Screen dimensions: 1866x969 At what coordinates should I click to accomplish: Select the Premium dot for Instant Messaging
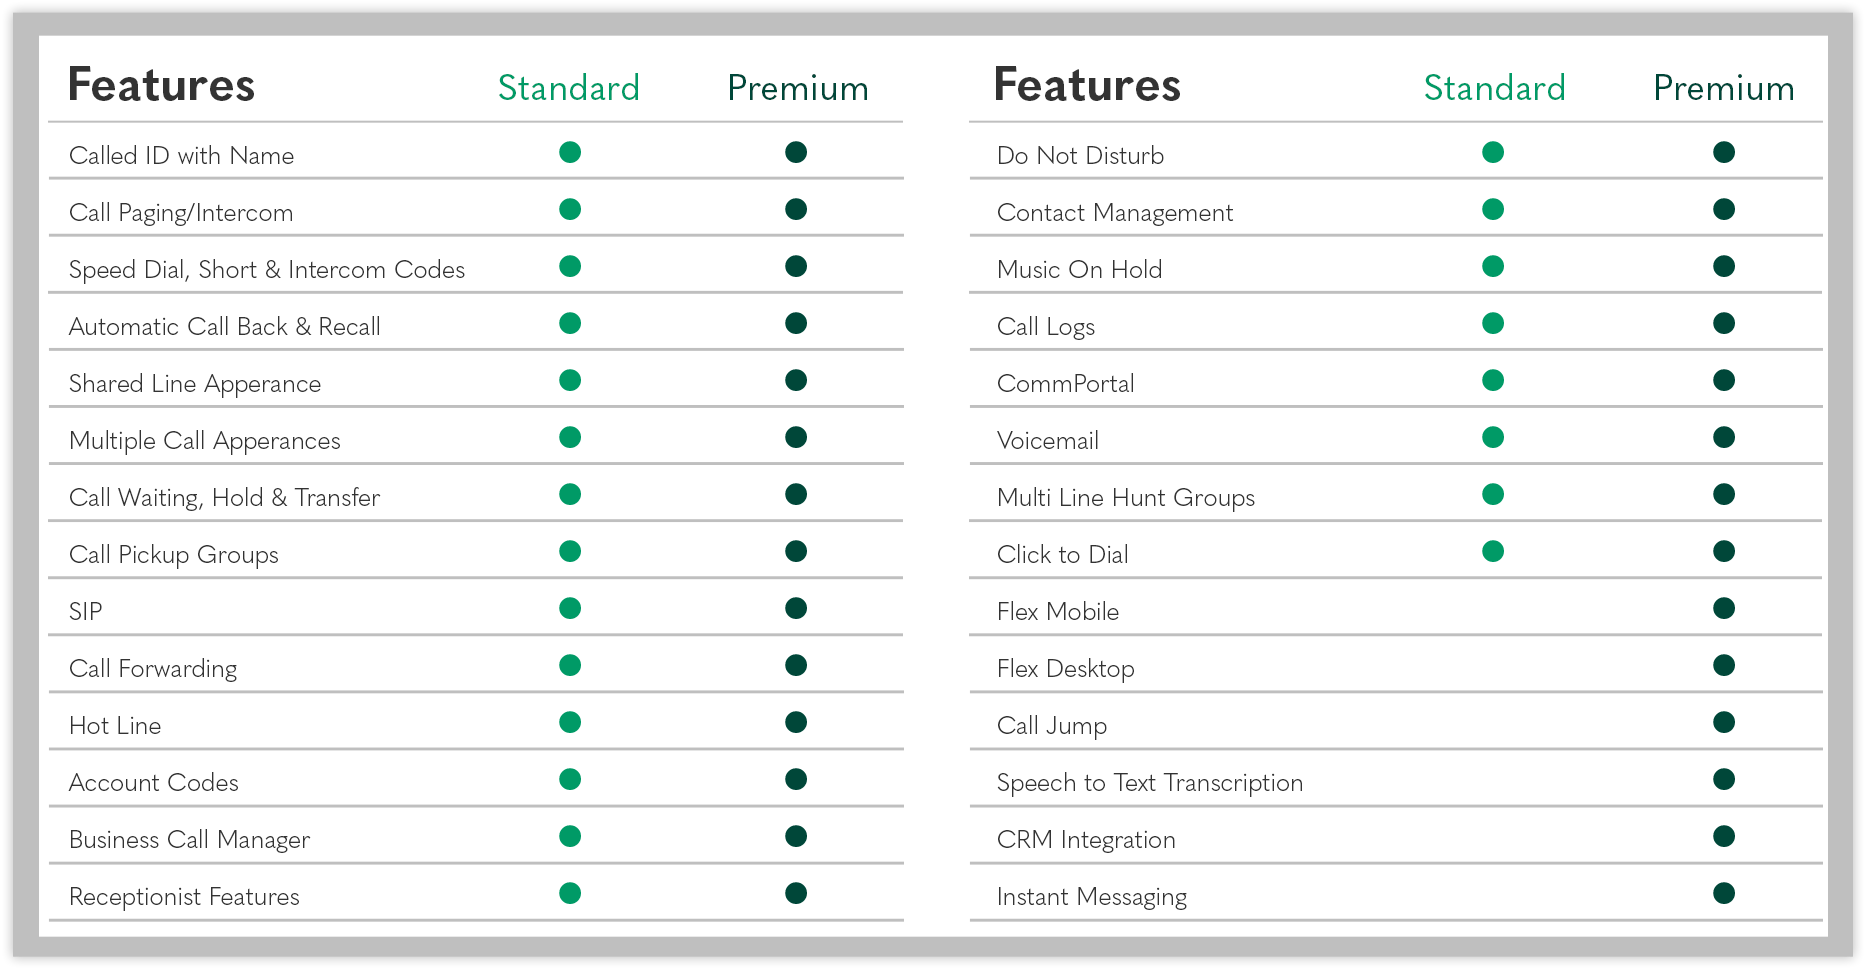point(1724,893)
